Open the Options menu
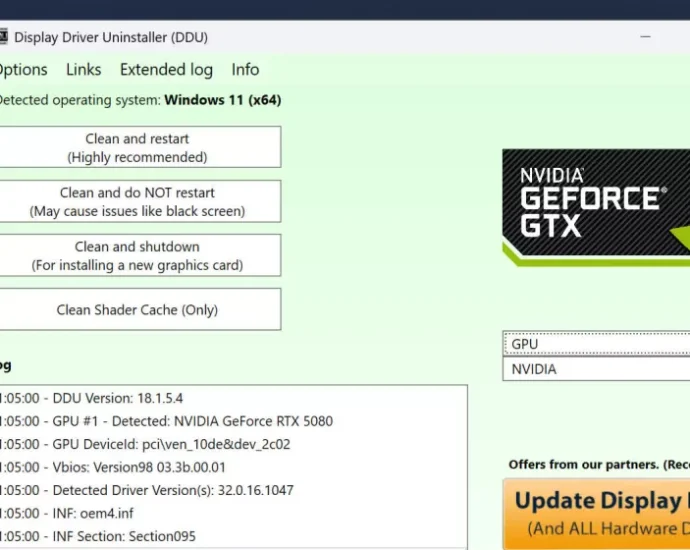 point(23,70)
